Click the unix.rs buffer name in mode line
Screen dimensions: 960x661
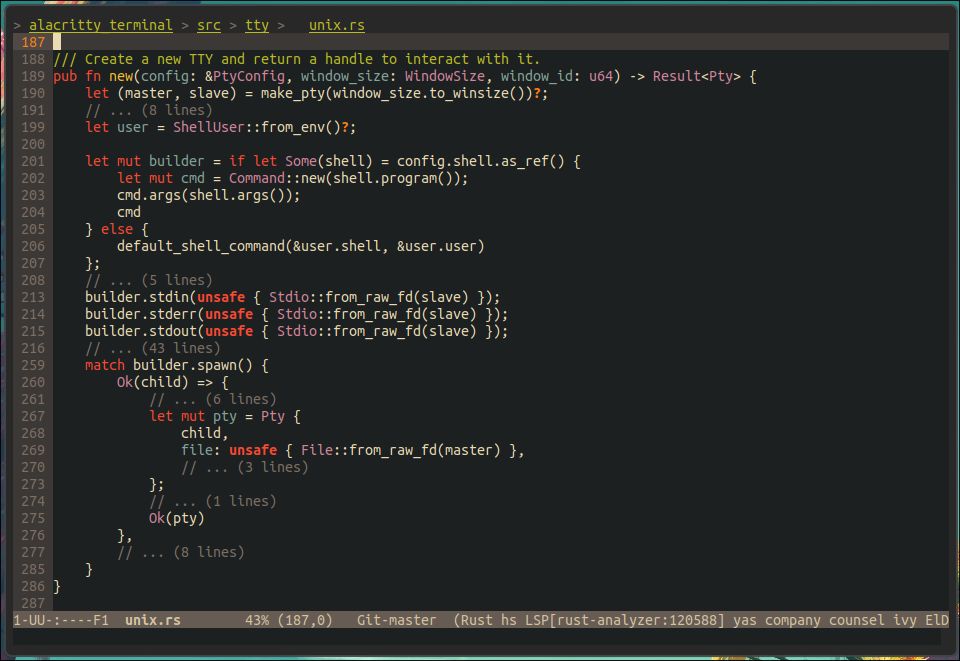click(152, 620)
